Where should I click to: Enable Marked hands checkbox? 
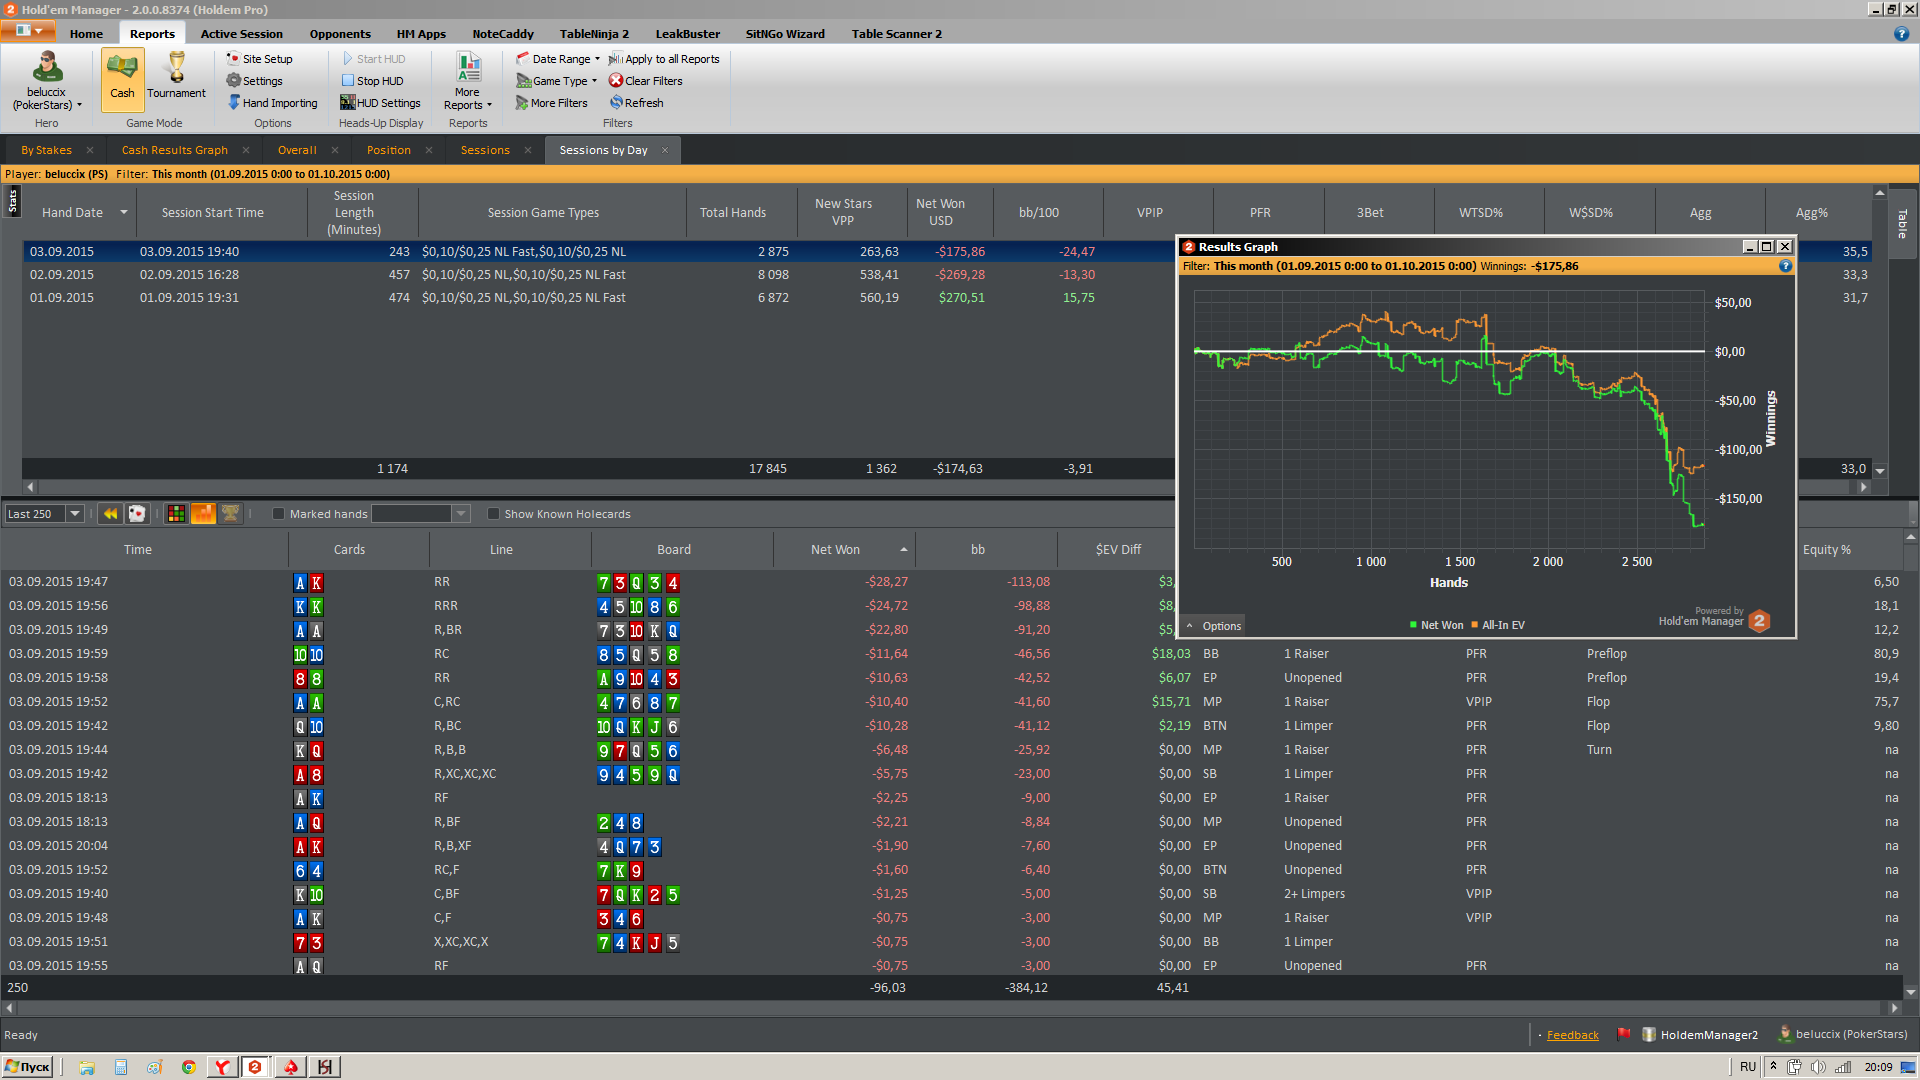279,514
